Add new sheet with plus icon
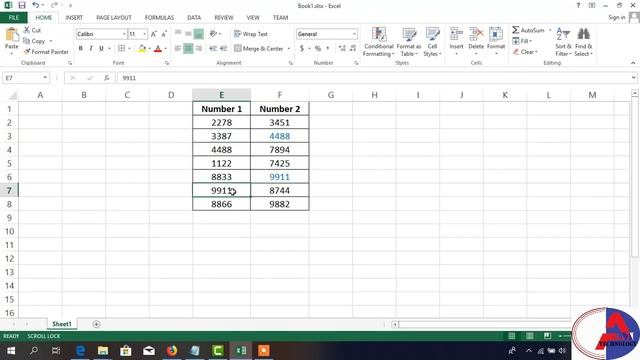The height and width of the screenshot is (360, 640). click(x=96, y=324)
